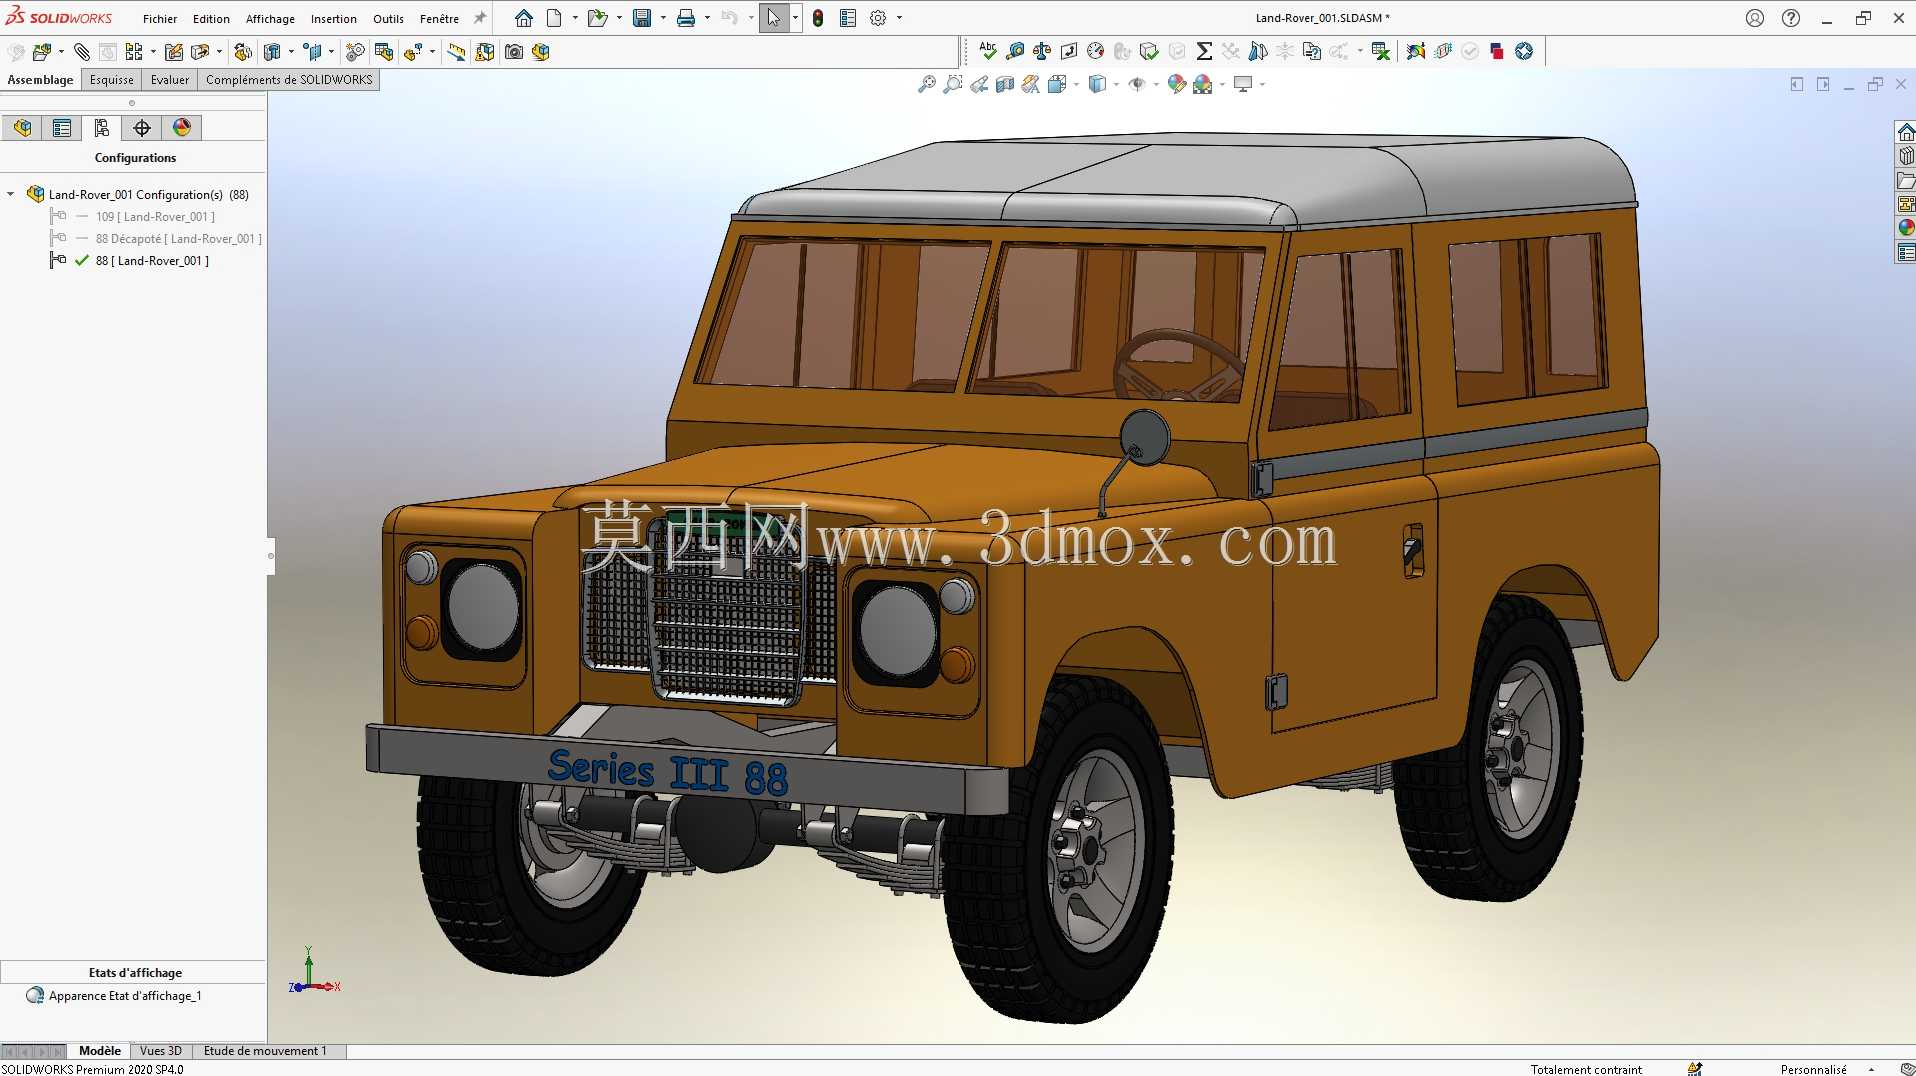Open the Save options dropdown arrow
This screenshot has height=1076, width=1916.
coord(663,18)
